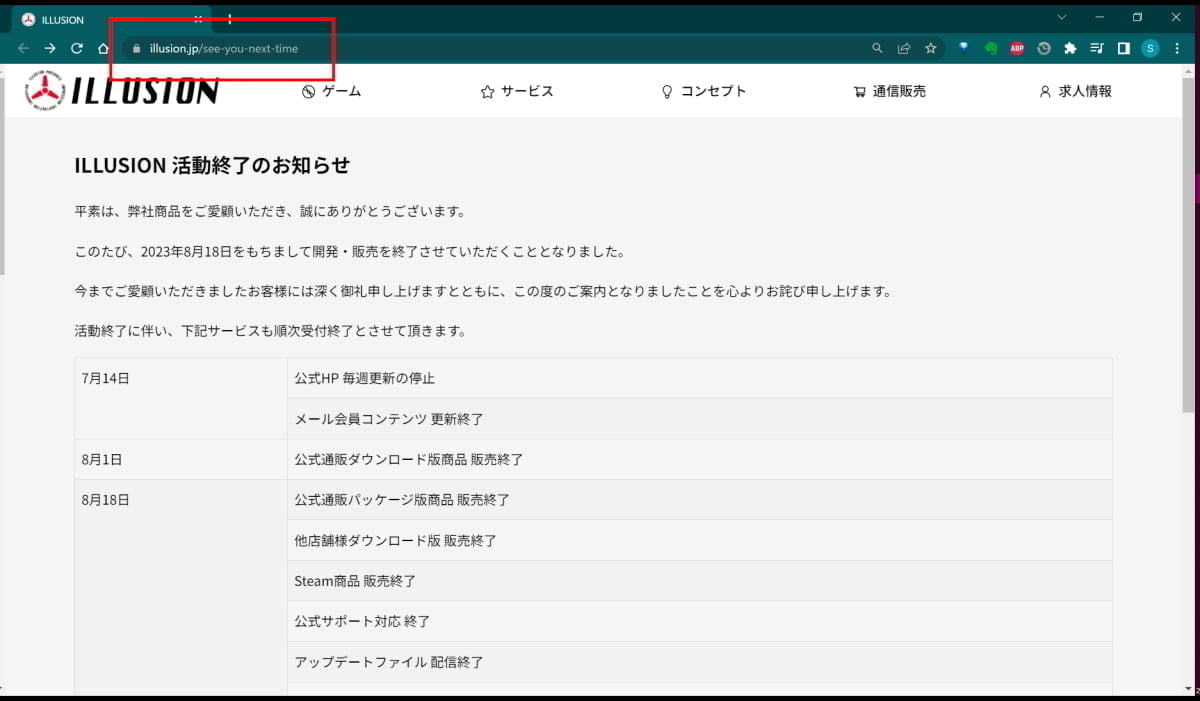Open the profile avatar S menu
Screen dimensions: 1200x701
[1150, 48]
